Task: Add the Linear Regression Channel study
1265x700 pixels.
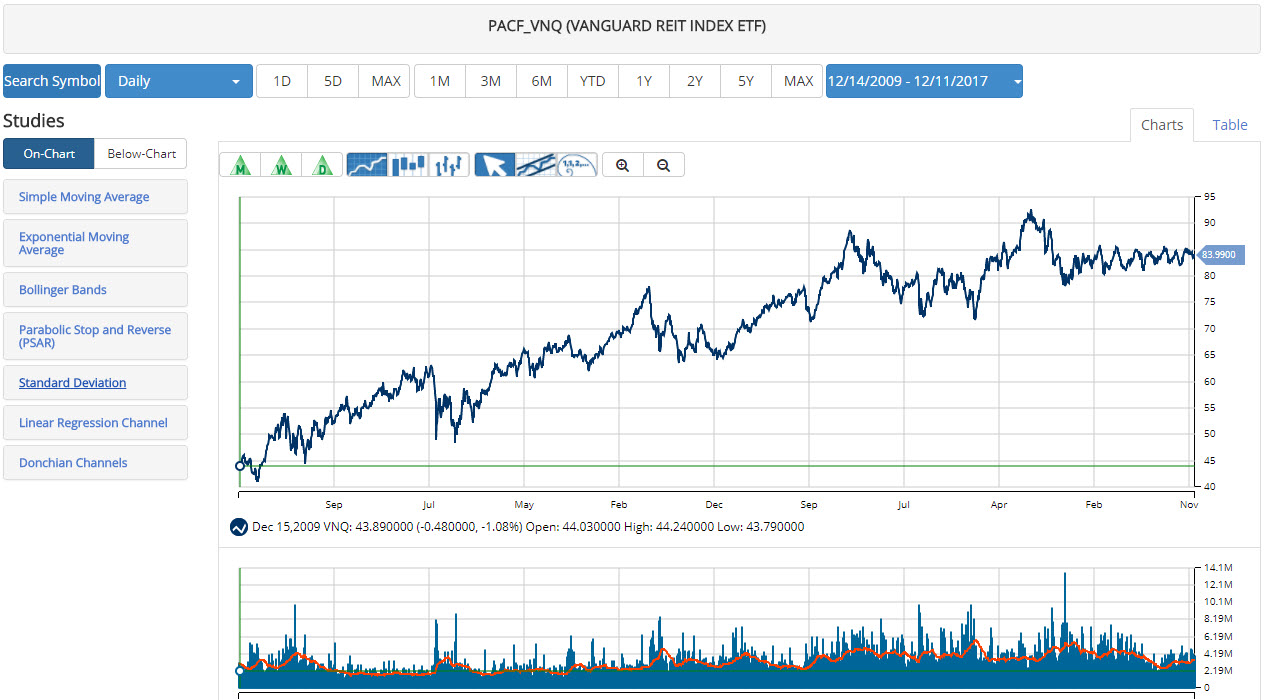Action: (95, 423)
